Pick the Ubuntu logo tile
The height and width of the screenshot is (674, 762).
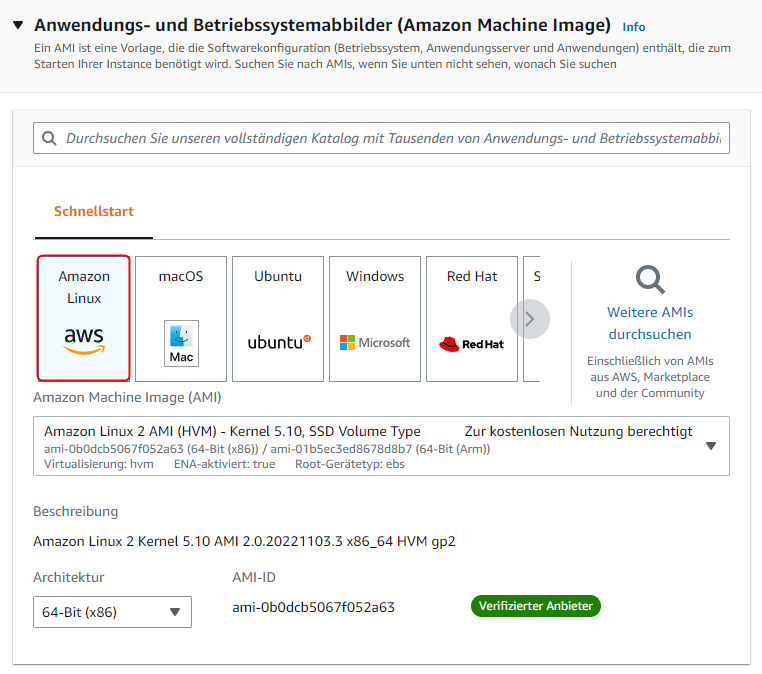pyautogui.click(x=278, y=318)
